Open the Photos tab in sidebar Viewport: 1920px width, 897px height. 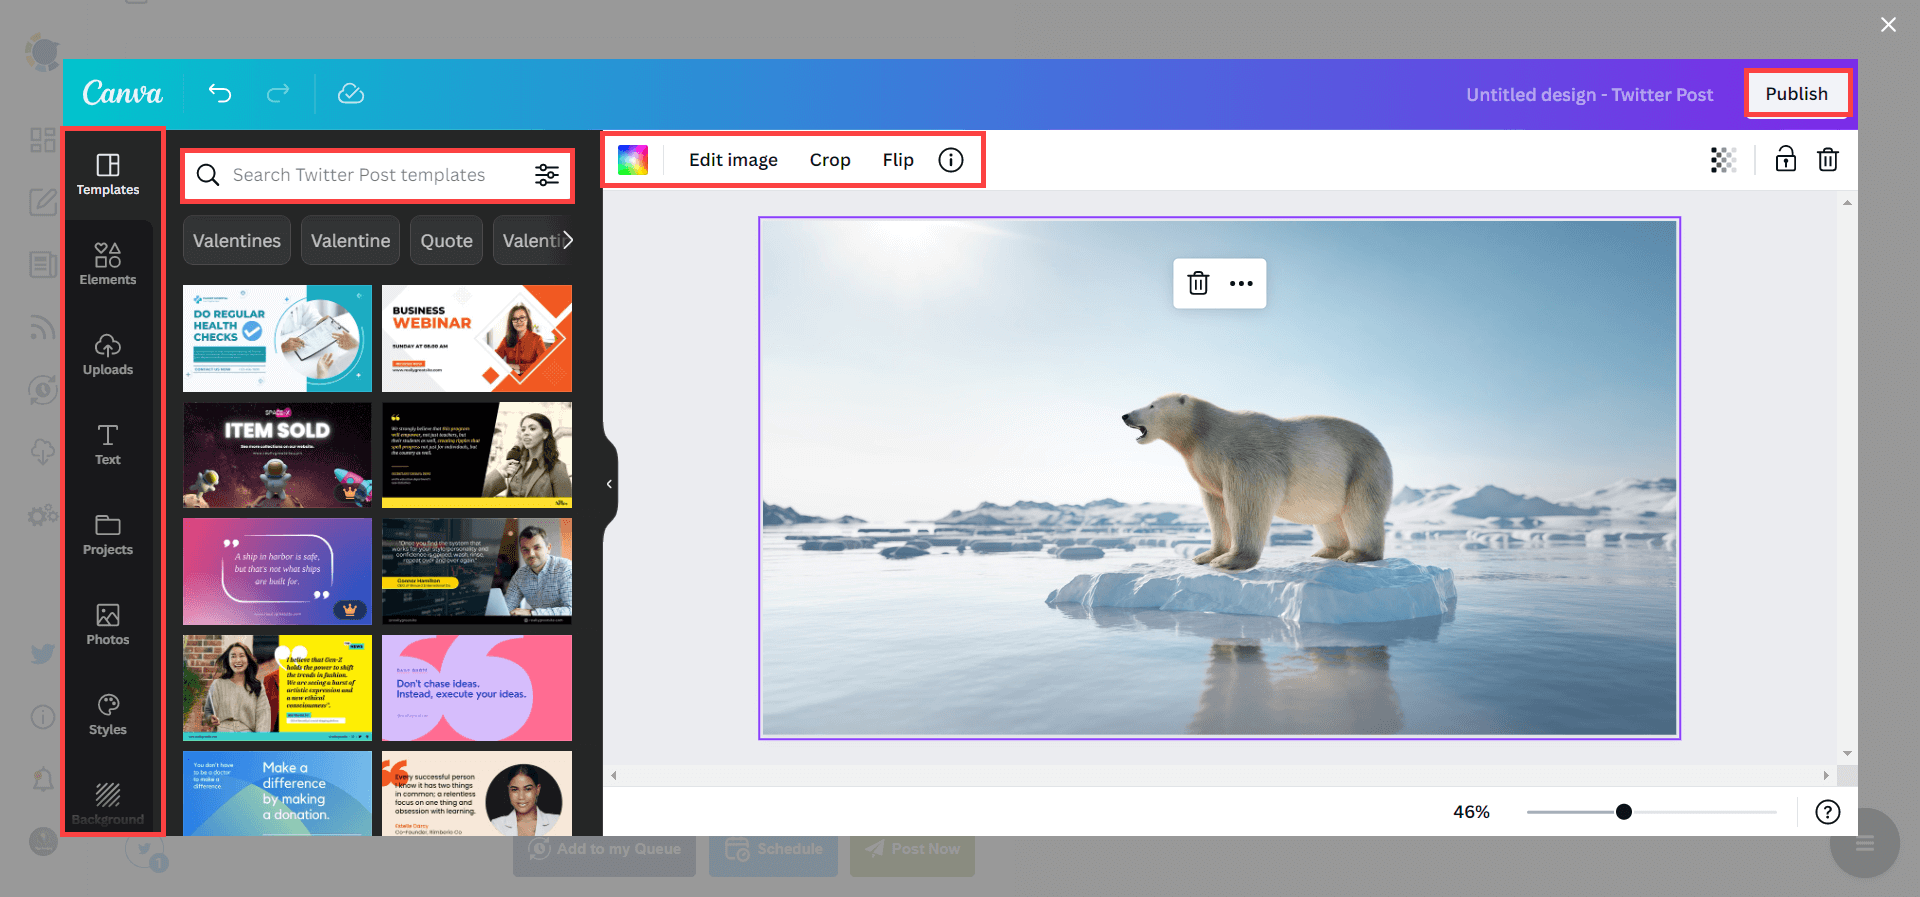[108, 624]
